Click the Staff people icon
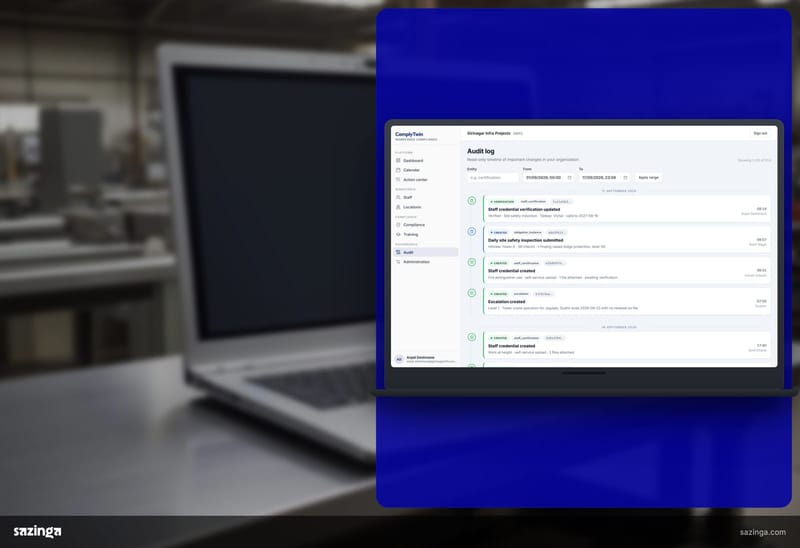 tap(398, 197)
